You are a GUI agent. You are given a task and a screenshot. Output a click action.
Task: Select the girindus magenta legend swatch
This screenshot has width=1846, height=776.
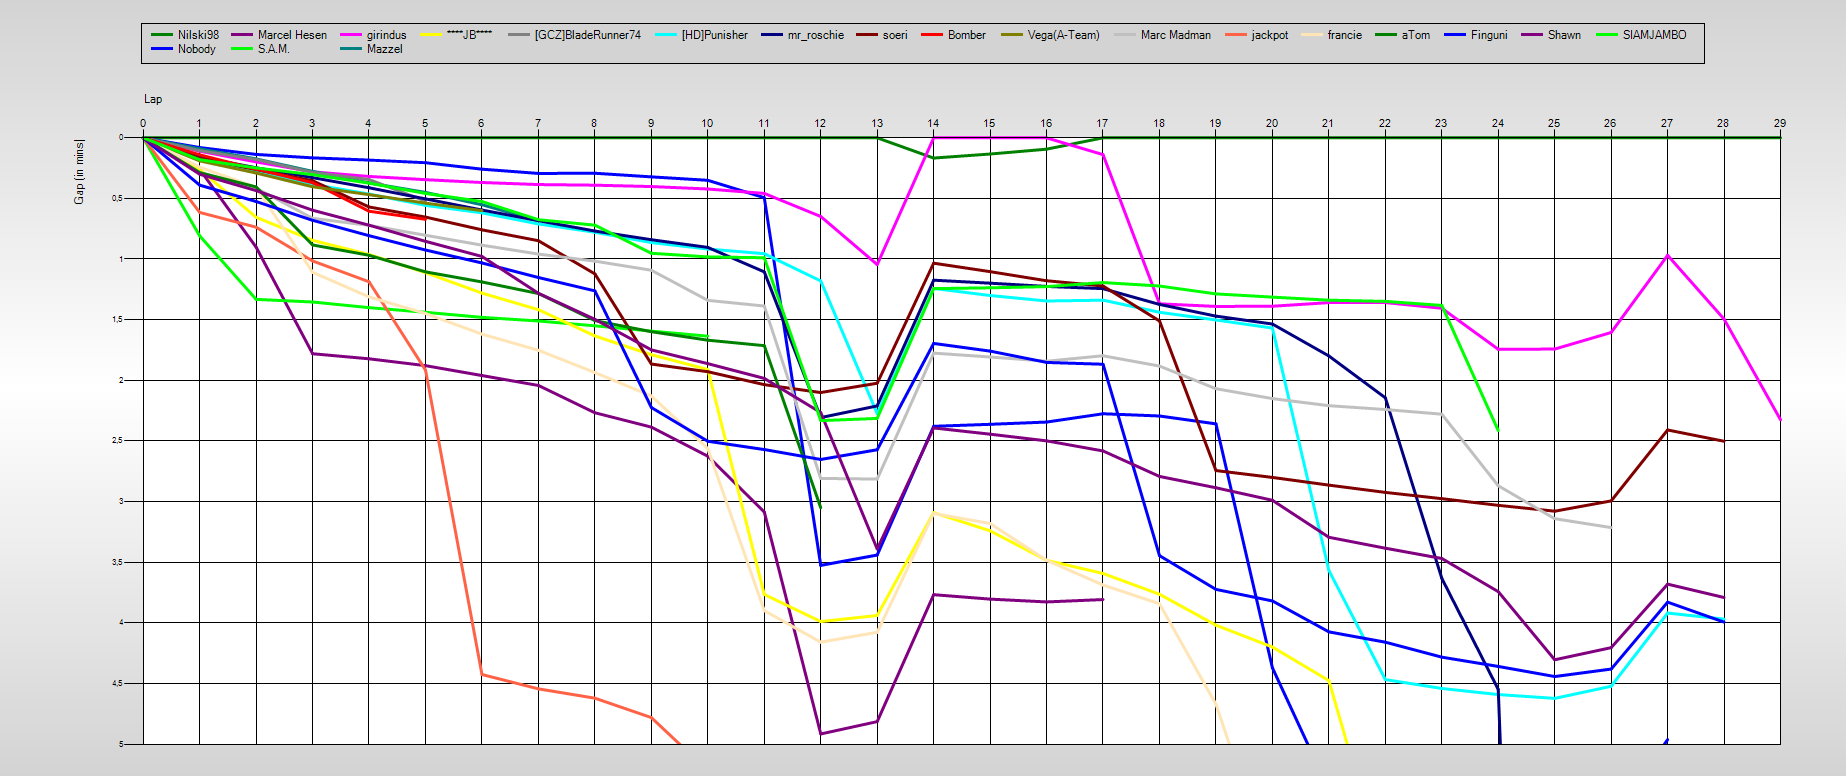click(x=350, y=35)
